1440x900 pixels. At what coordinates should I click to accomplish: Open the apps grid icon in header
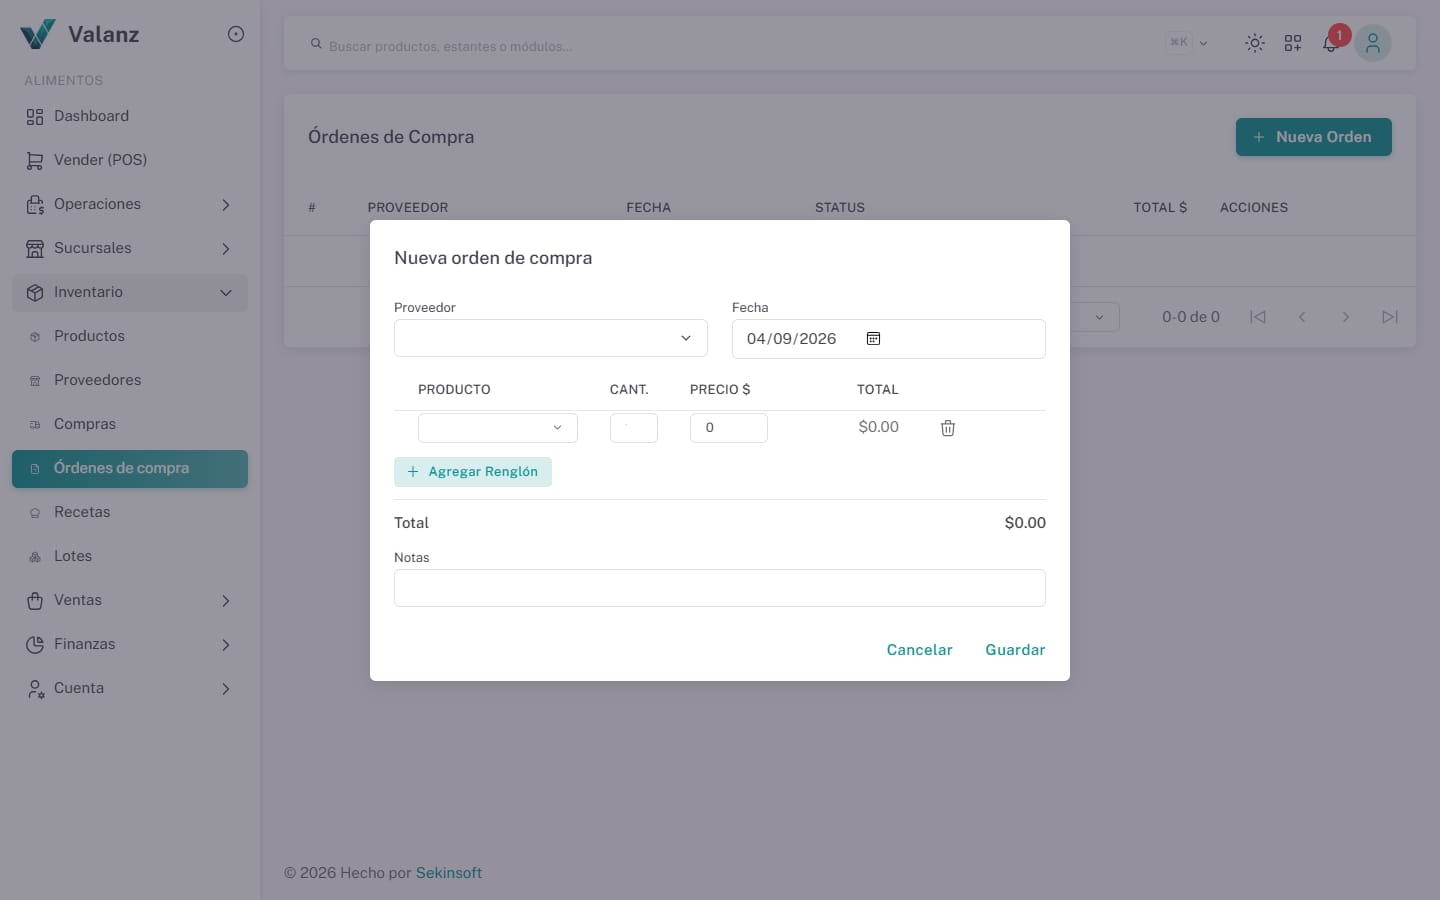click(x=1293, y=43)
